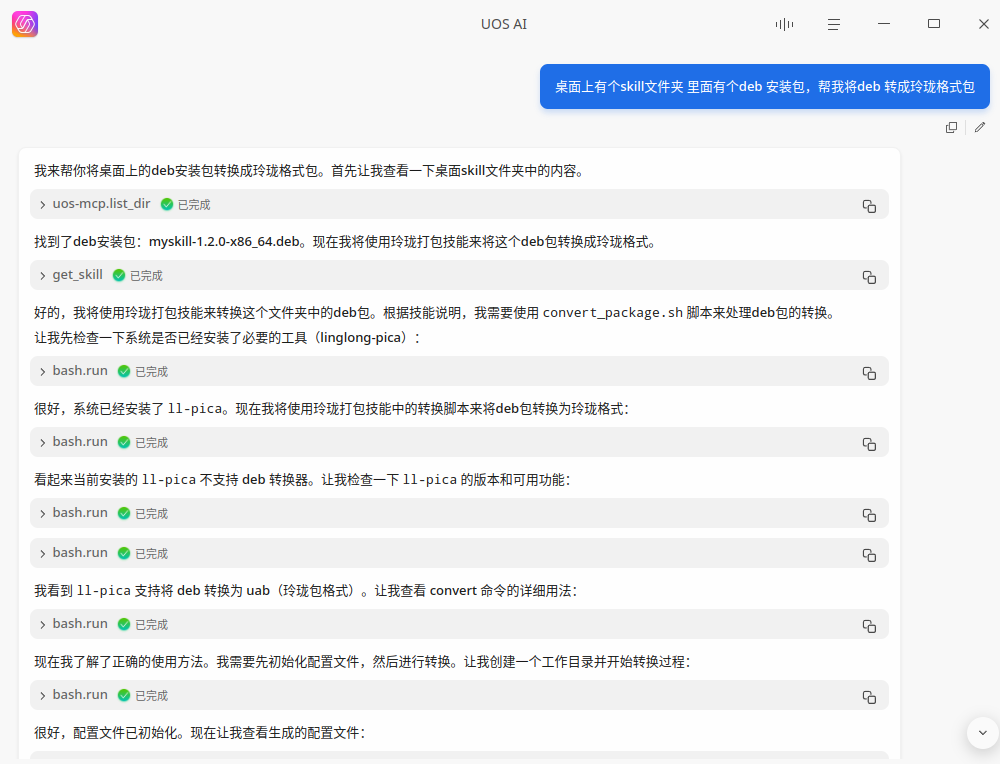The width and height of the screenshot is (1000, 764).
Task: Copy bash.run output below '系统已经安装了 ll-pica' line
Action: coord(869,444)
